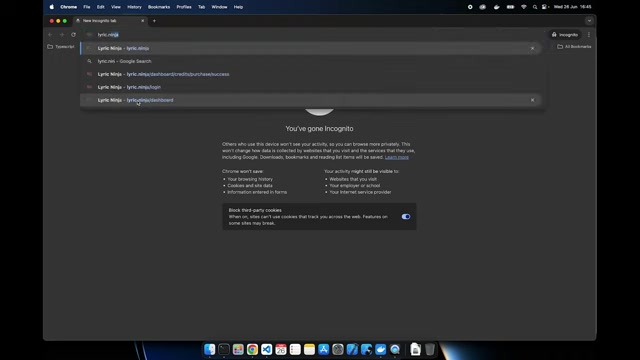Choose the lyric.nin Google Search suggestion
Viewport: 640px width, 360px height.
(310, 61)
